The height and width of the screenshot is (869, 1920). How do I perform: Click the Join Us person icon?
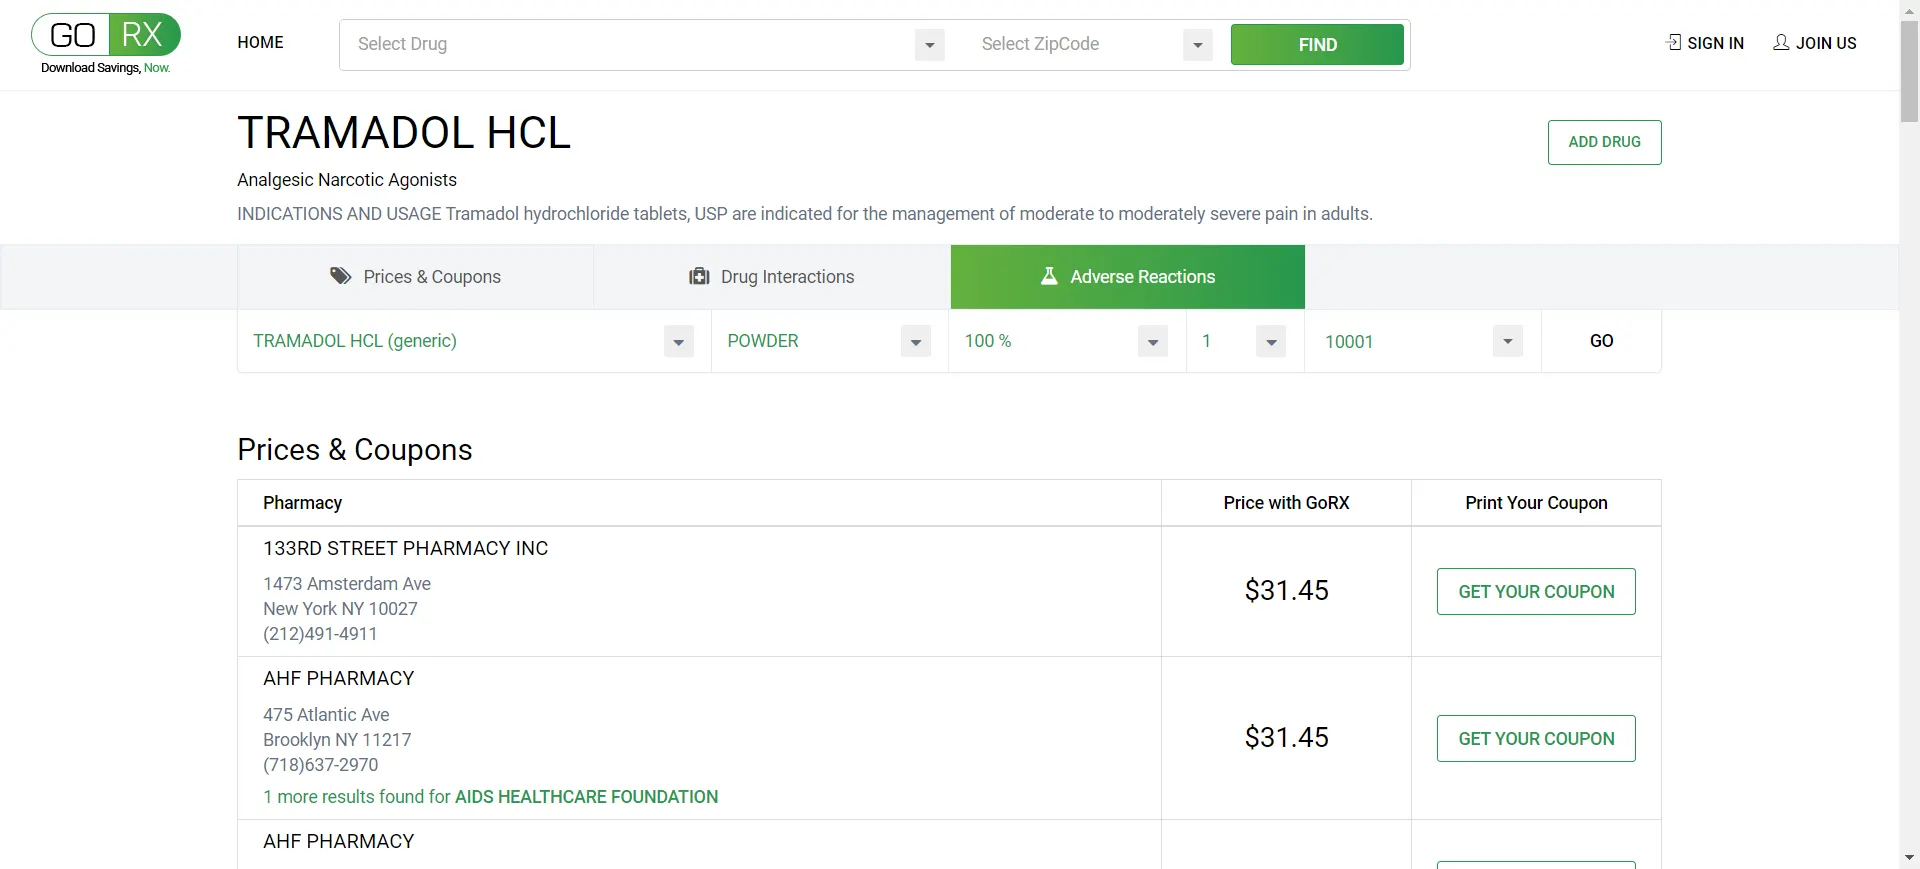pyautogui.click(x=1781, y=42)
